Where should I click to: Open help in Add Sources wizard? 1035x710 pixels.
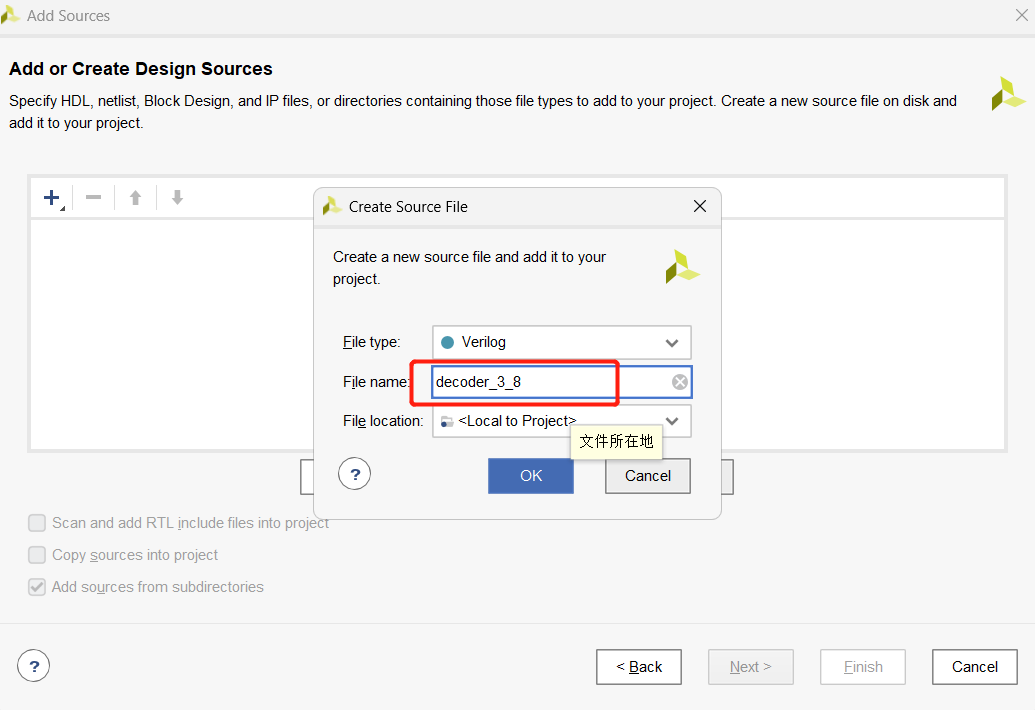coord(34,666)
